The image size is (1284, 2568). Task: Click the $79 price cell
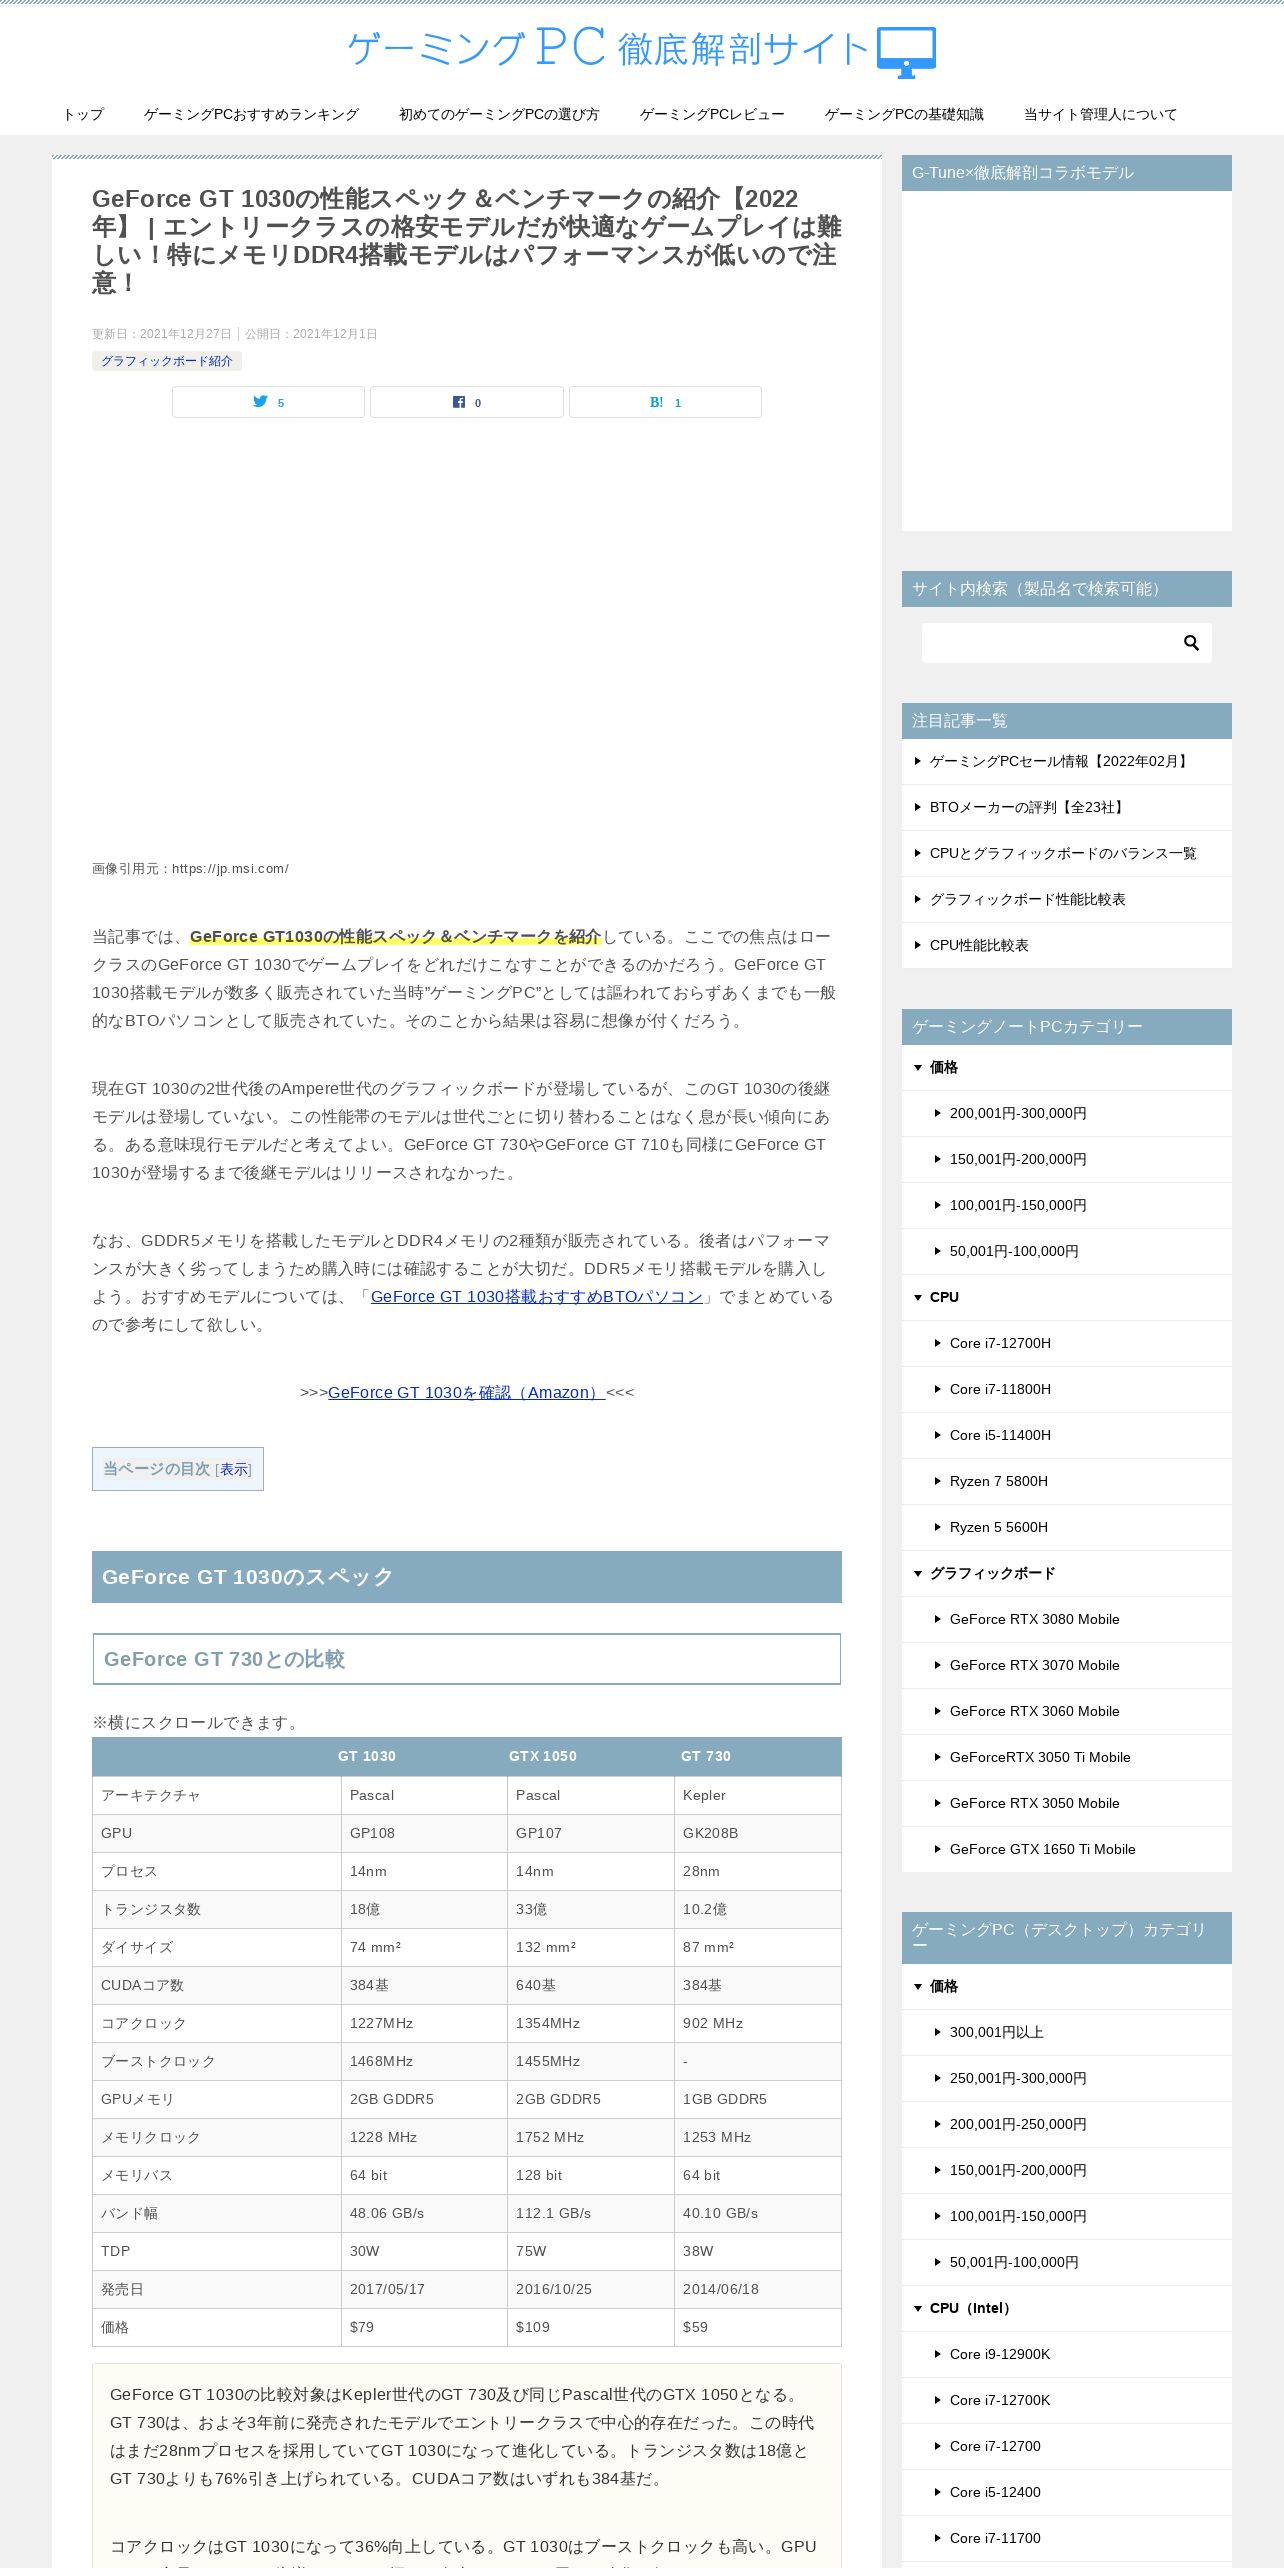pos(424,2327)
